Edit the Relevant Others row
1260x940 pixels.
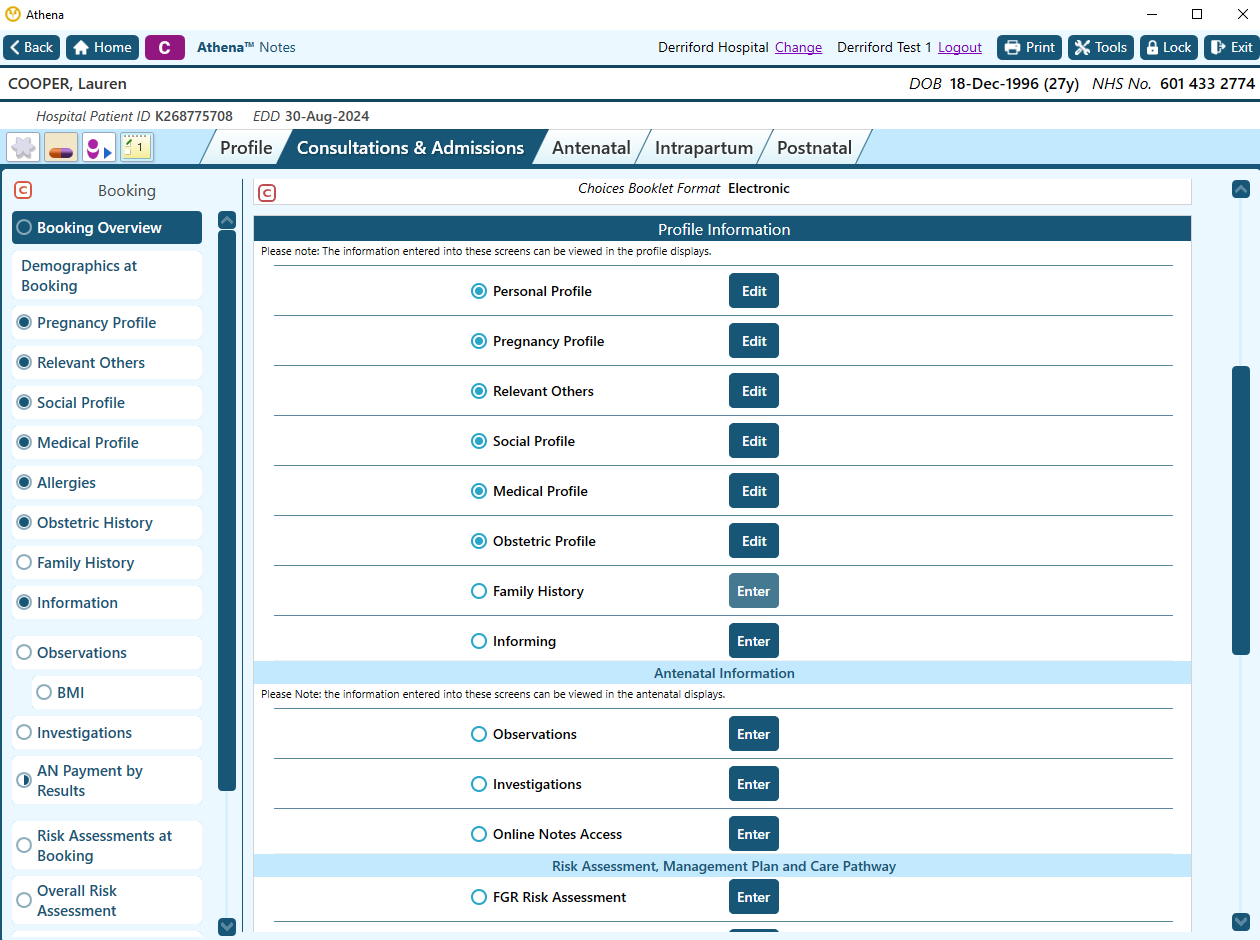tap(754, 391)
